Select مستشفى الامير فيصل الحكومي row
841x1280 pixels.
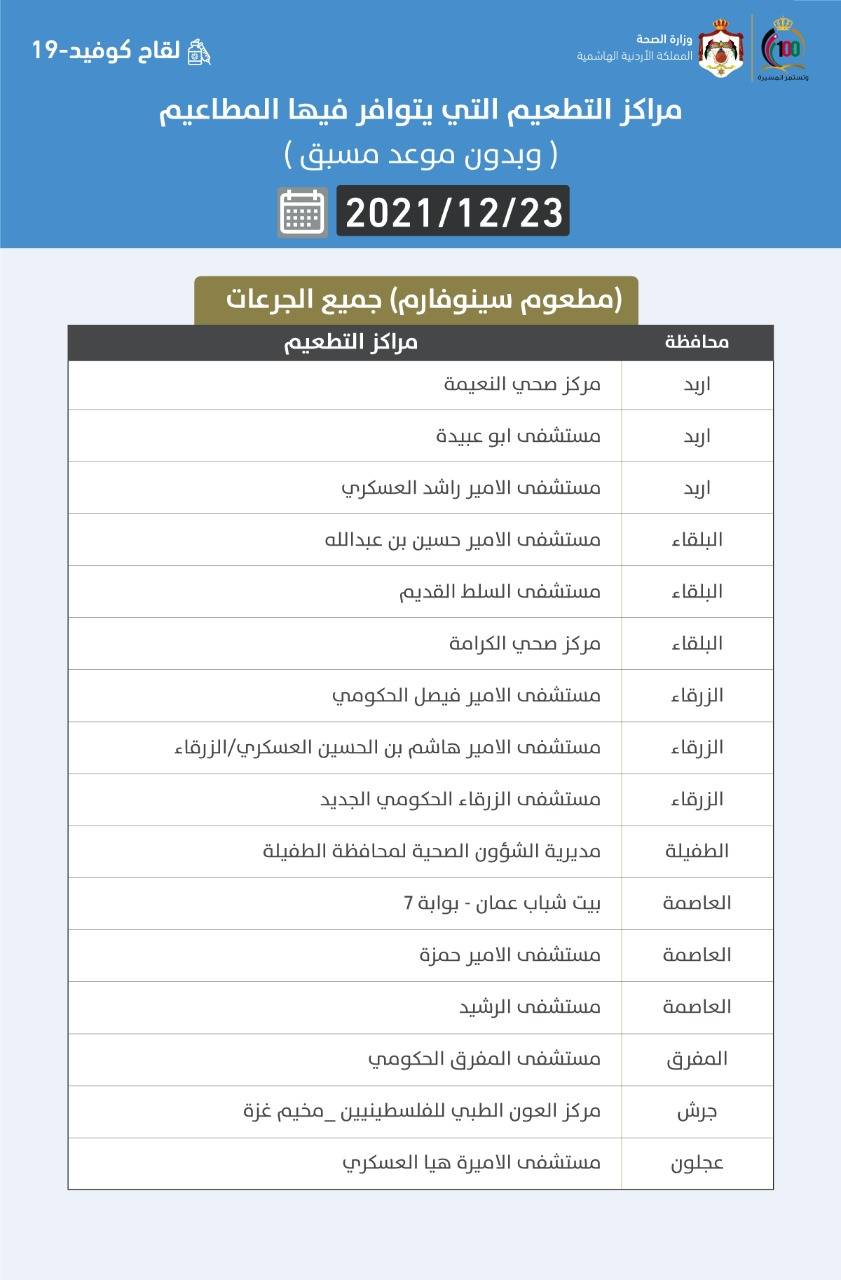coord(466,695)
